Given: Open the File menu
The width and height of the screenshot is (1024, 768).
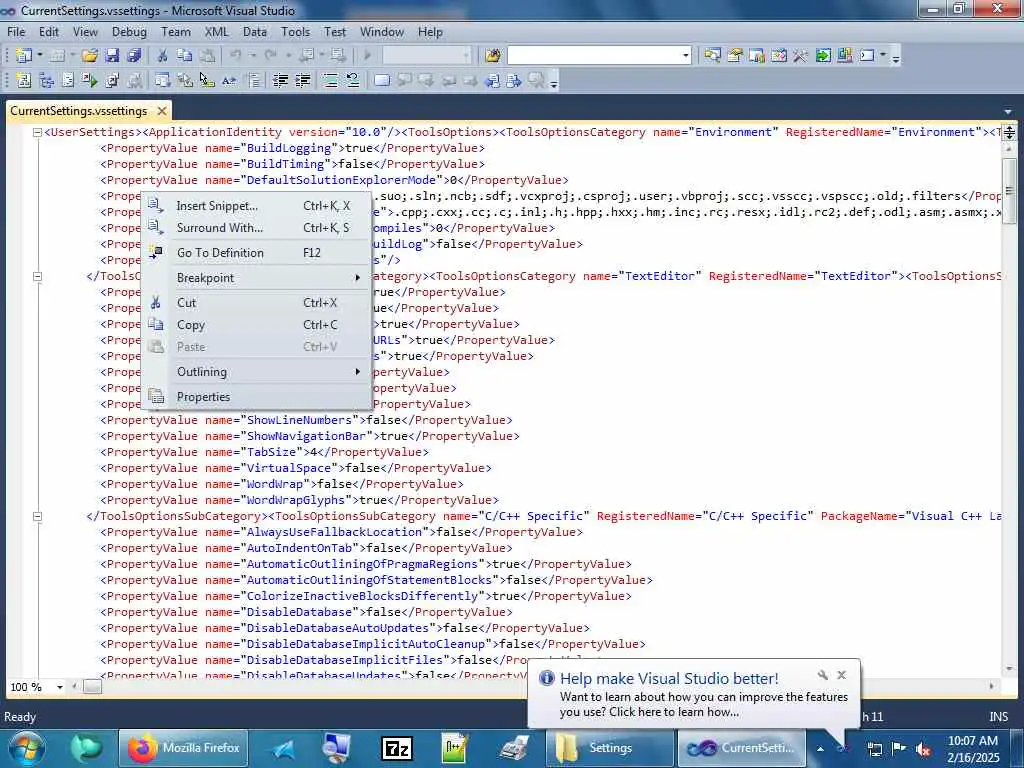Looking at the screenshot, I should click(x=16, y=32).
